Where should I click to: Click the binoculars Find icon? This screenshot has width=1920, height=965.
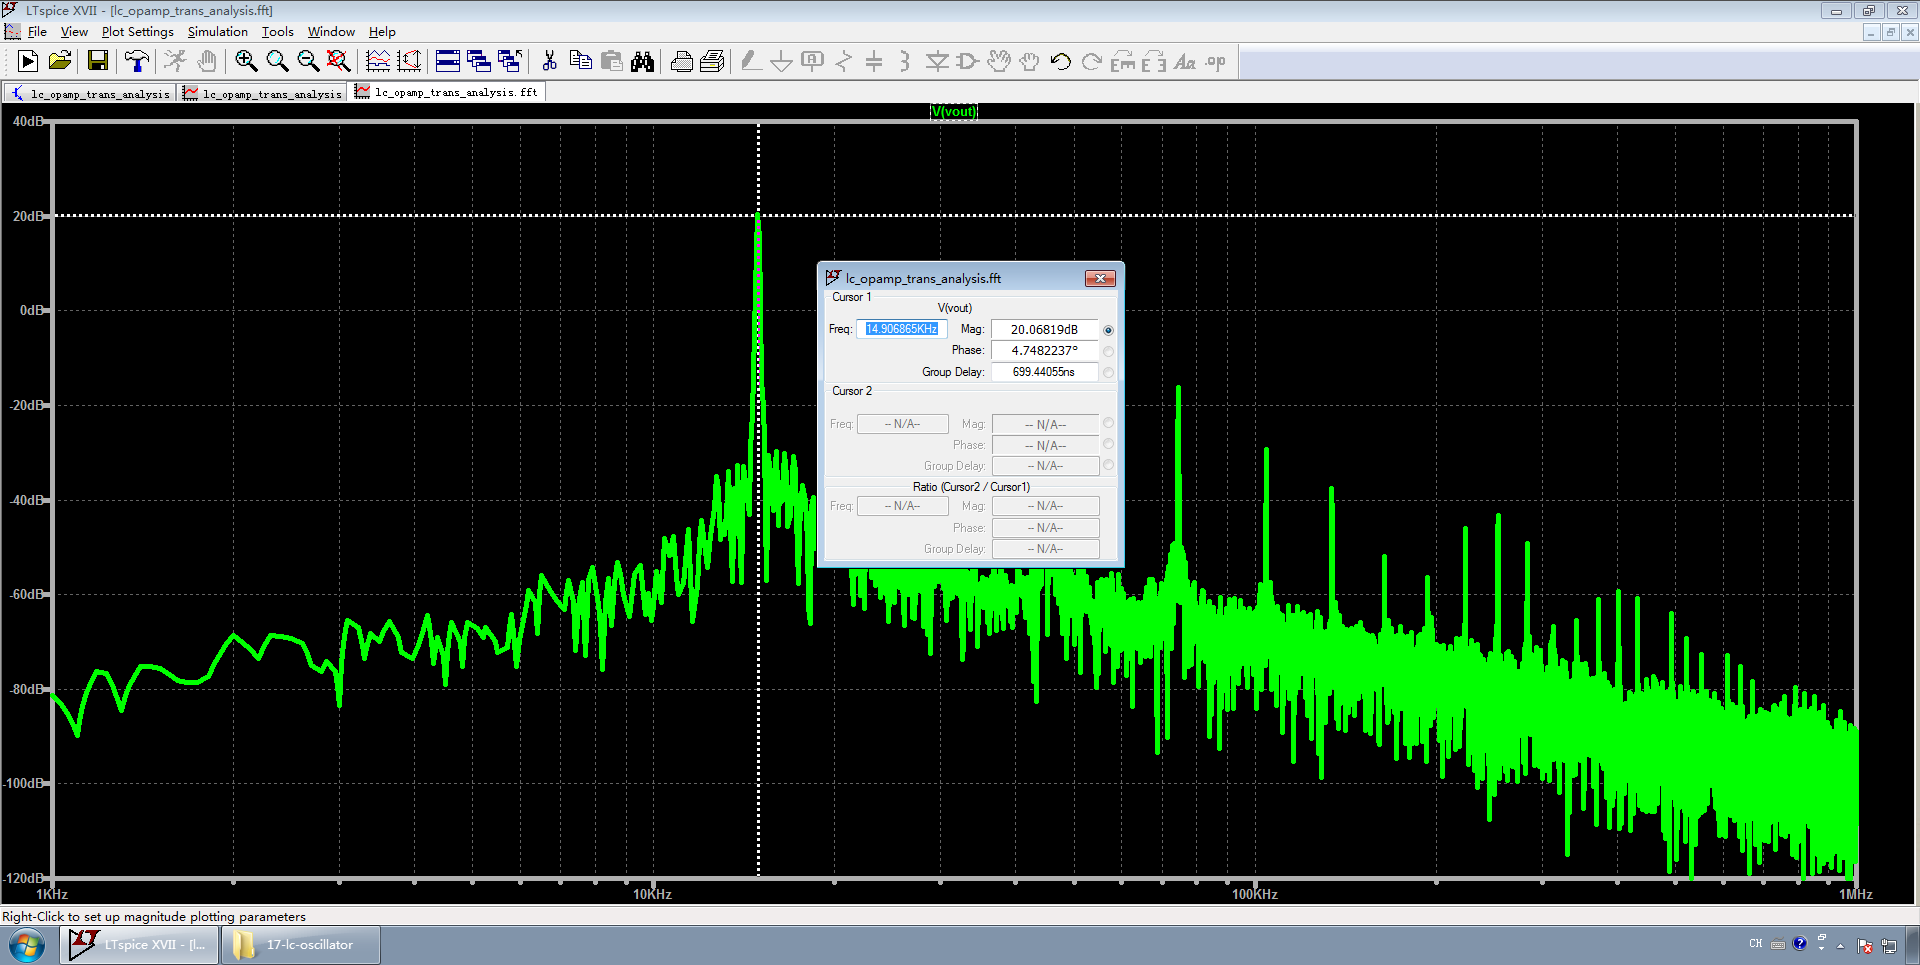642,62
